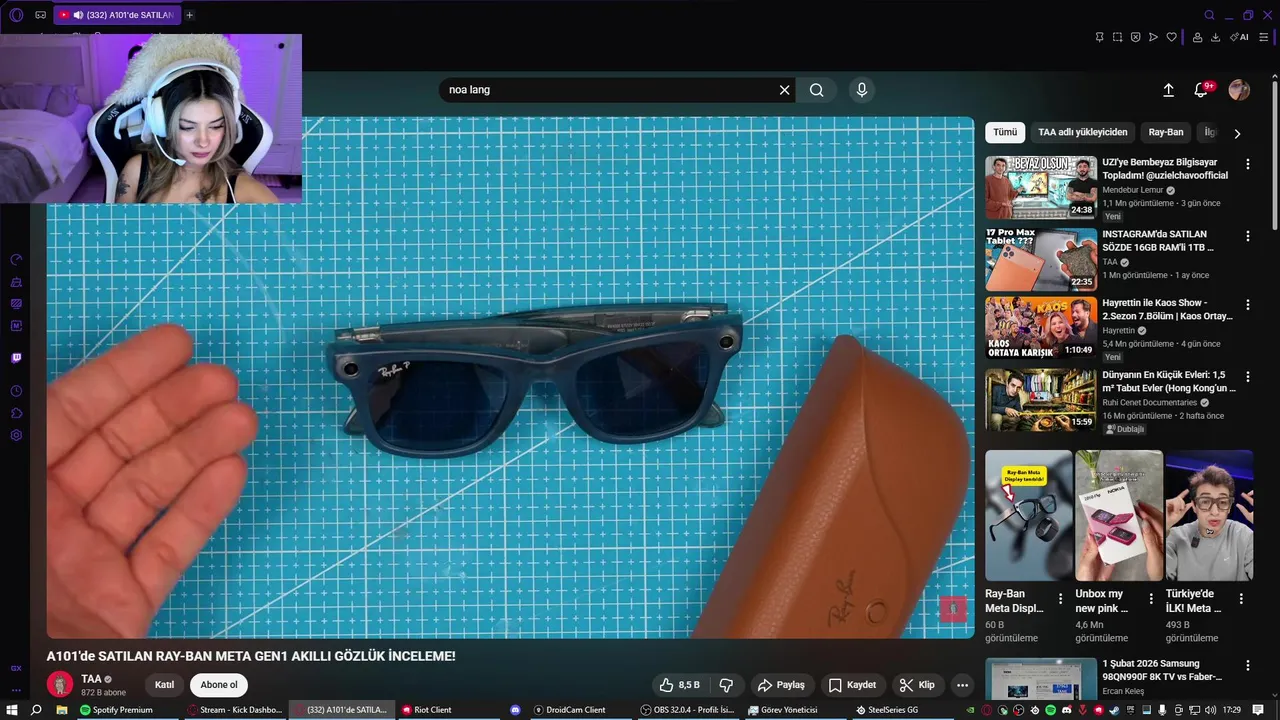Start voice search with microphone icon
The image size is (1280, 720).
click(x=861, y=90)
